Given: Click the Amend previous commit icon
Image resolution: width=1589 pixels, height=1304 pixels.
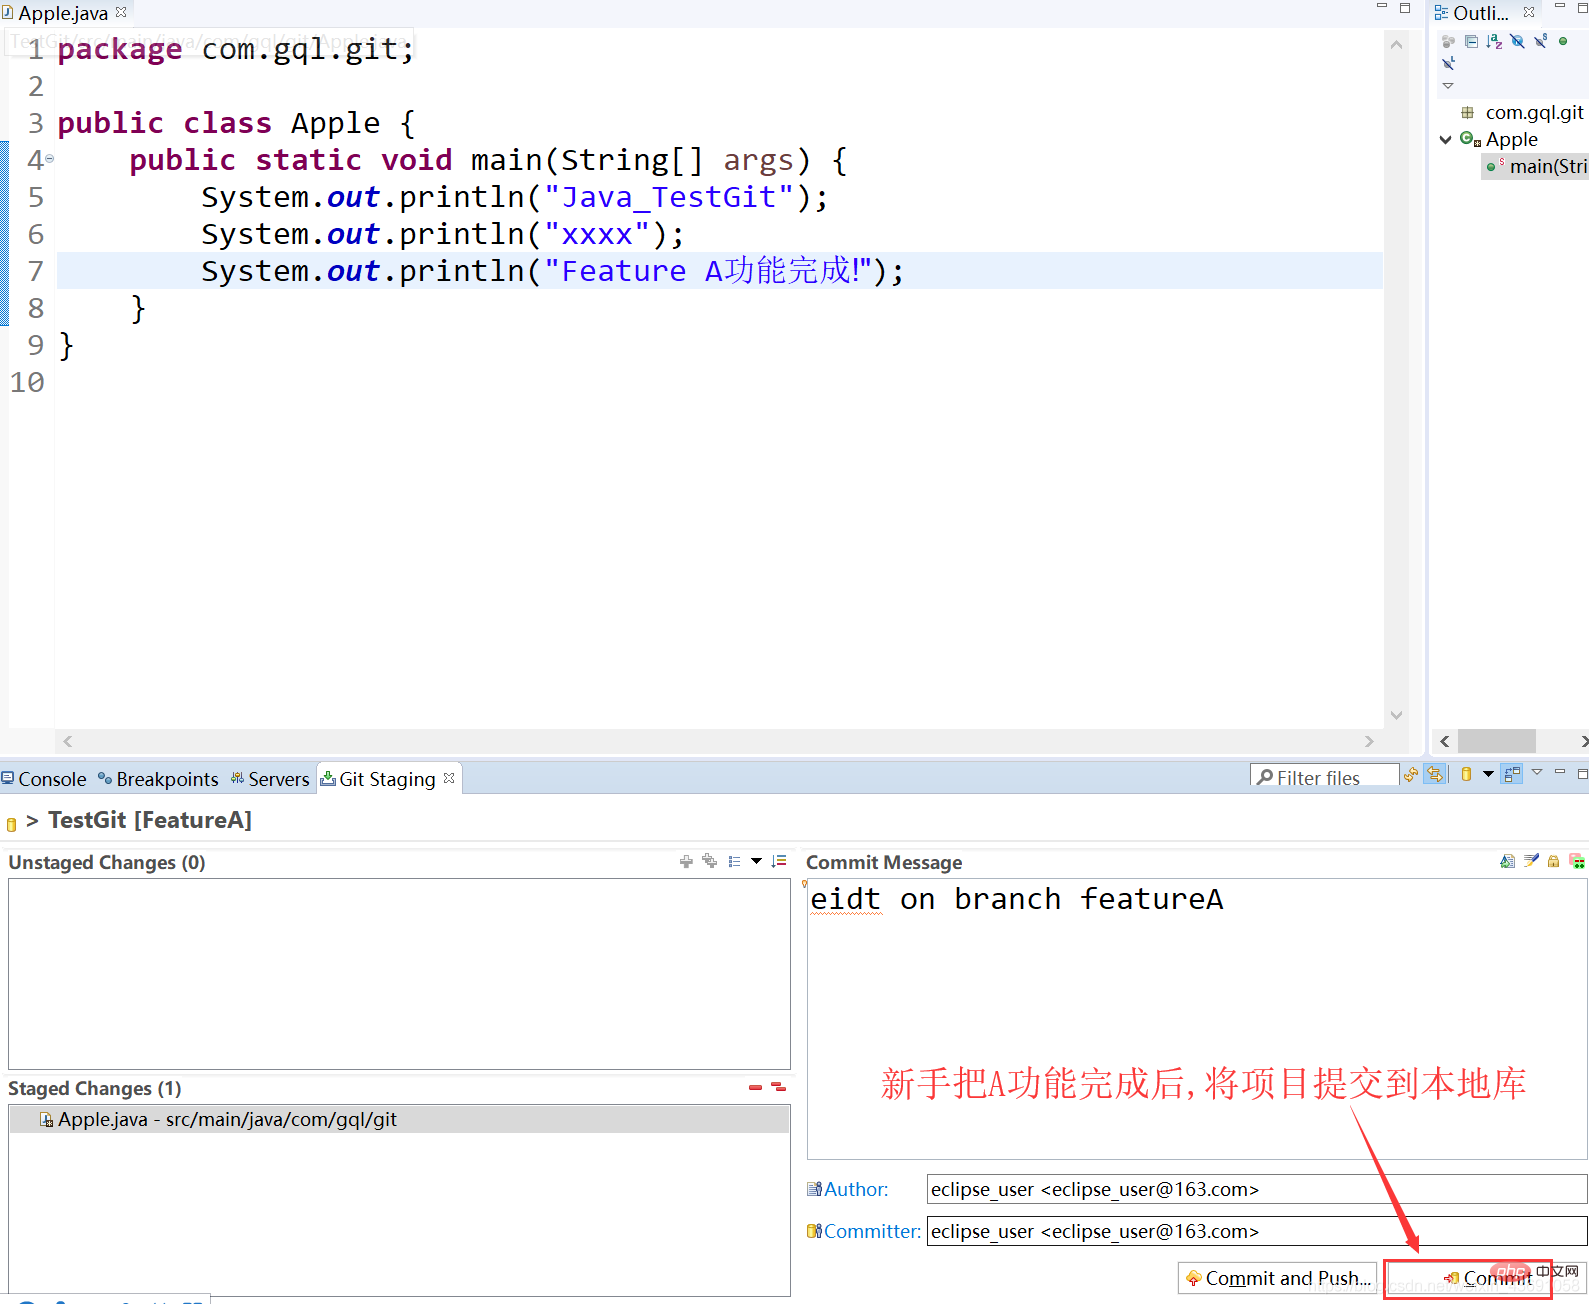Looking at the screenshot, I should (x=1507, y=861).
